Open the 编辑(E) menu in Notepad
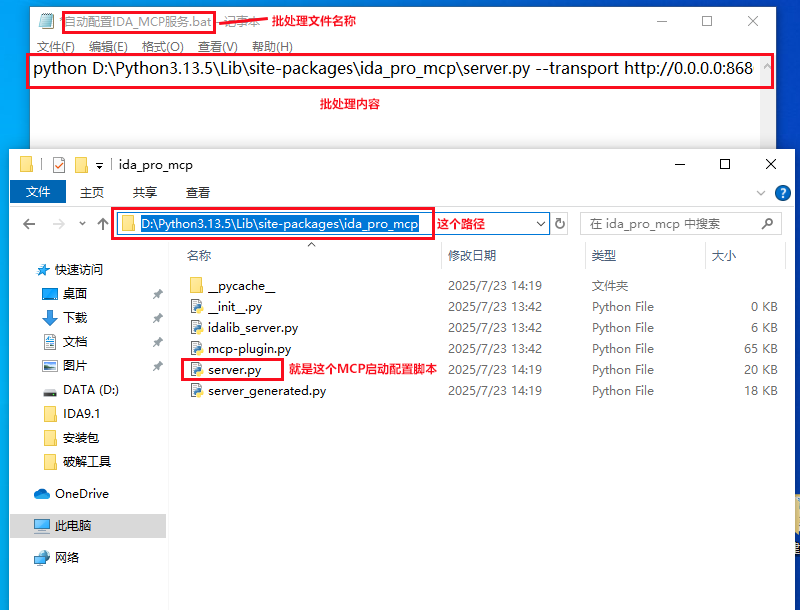The width and height of the screenshot is (800, 610). click(108, 47)
